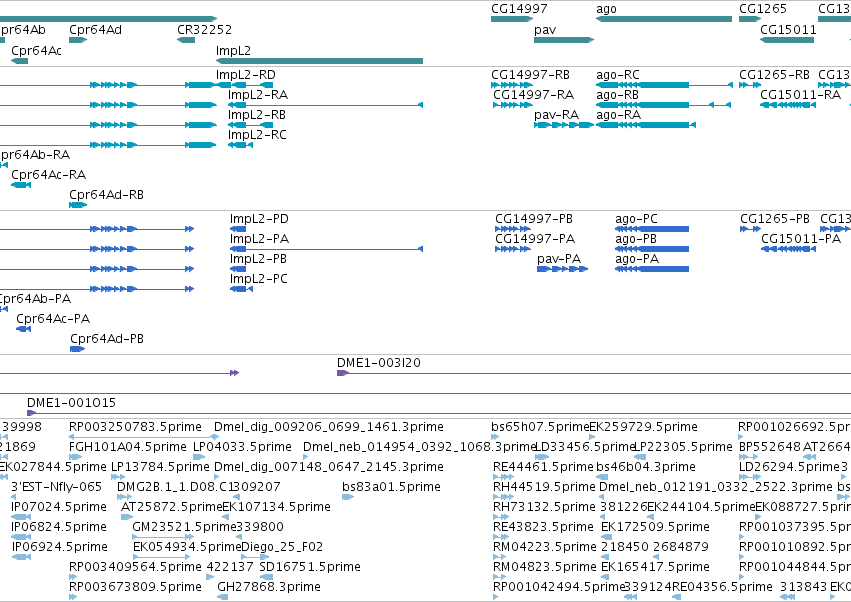Open EST LP22305.5prime
Screen dimensions: 851x602
683,447
